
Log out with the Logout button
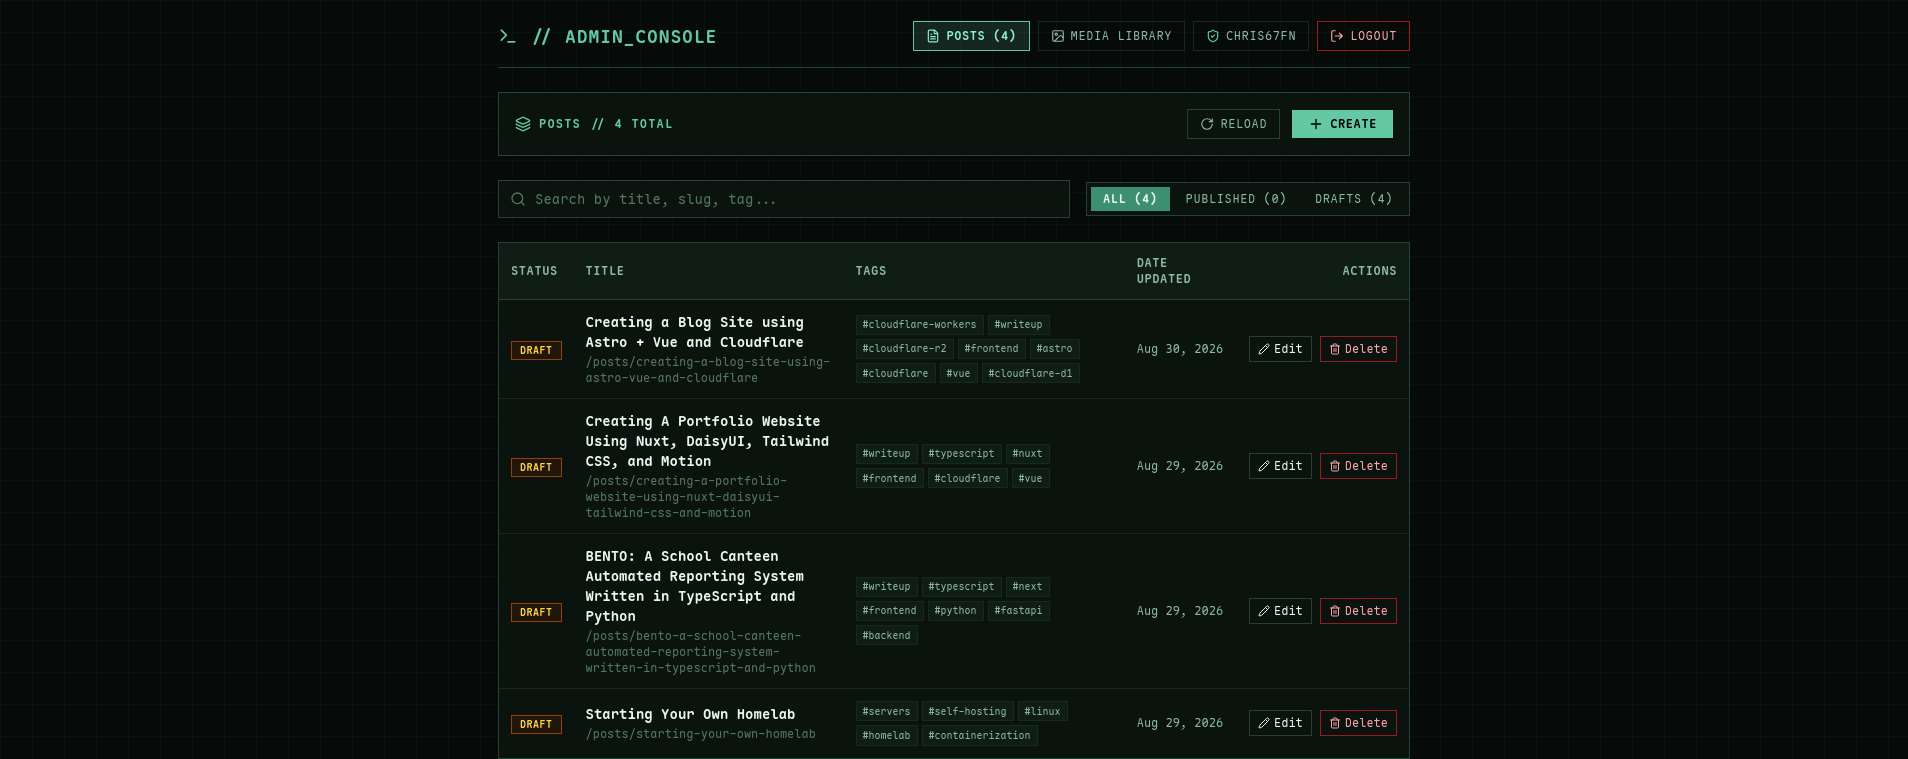[x=1363, y=36]
